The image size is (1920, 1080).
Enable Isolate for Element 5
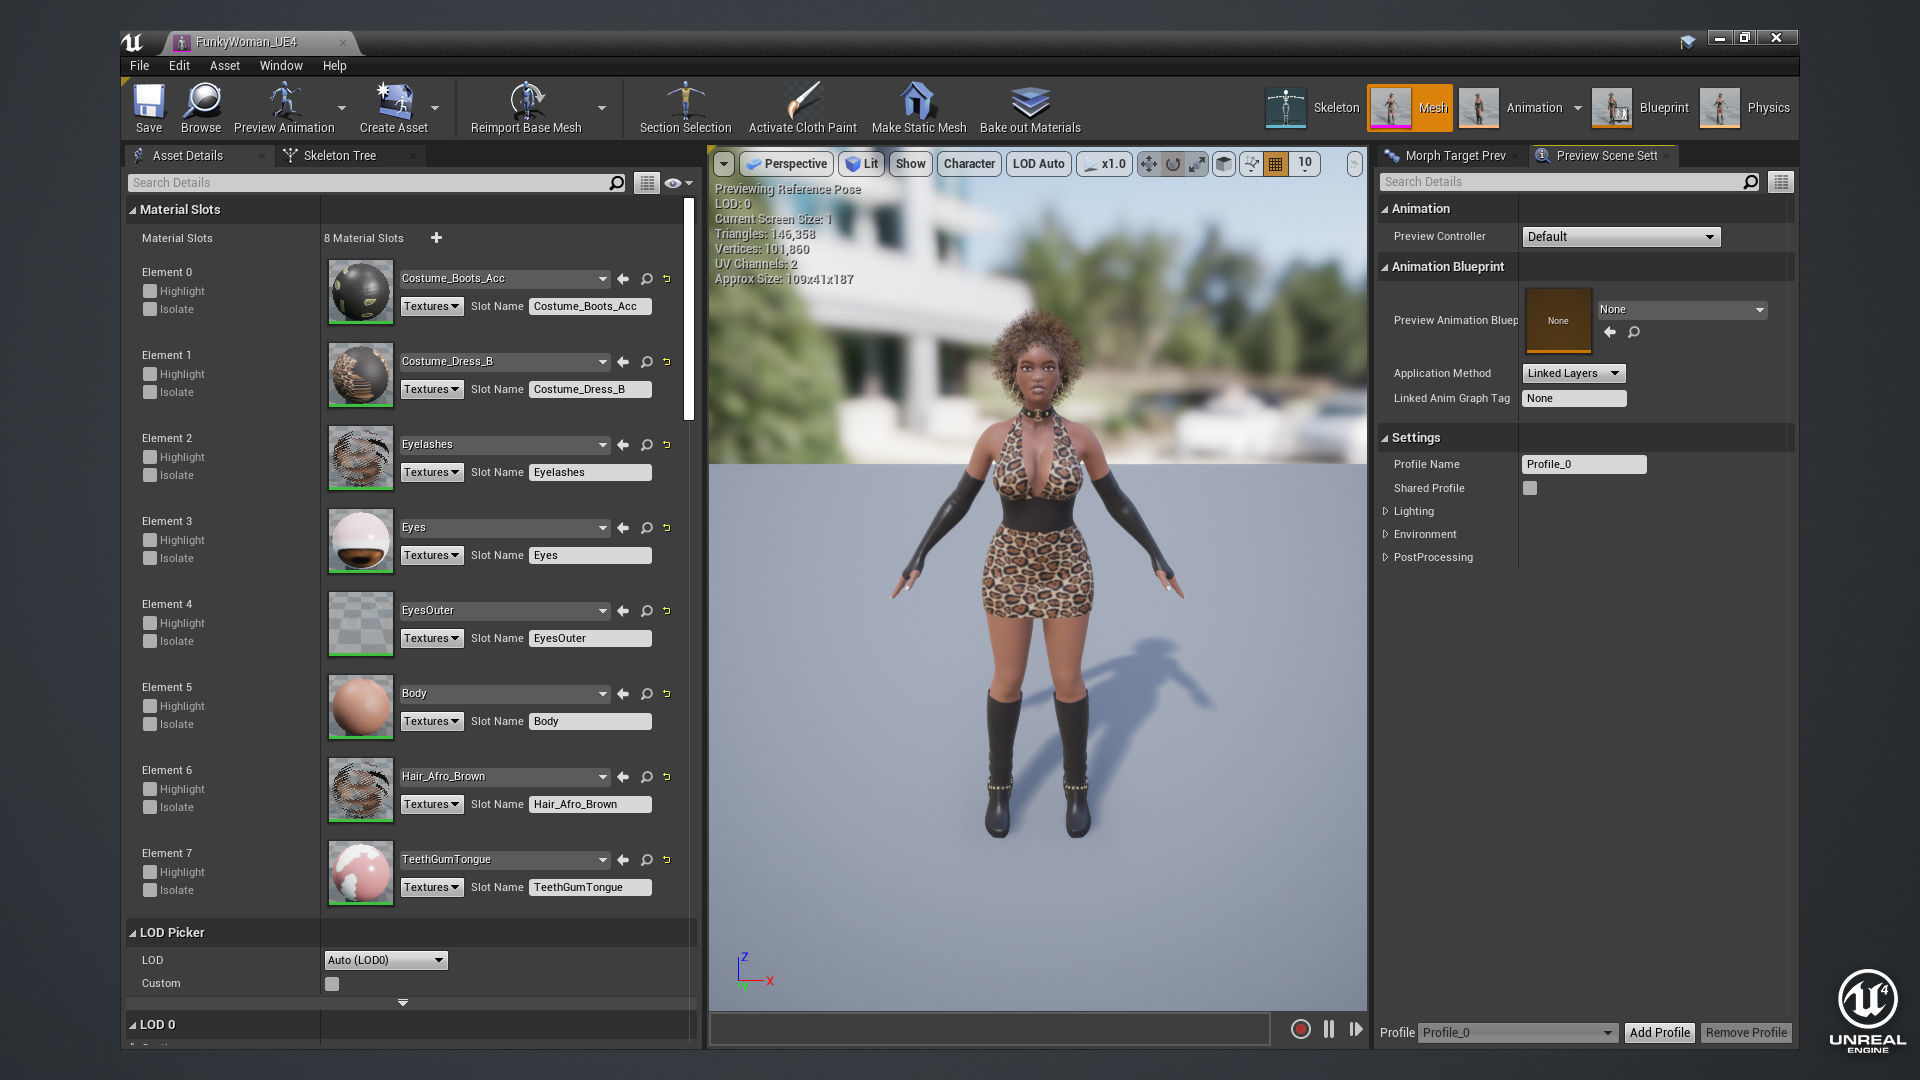point(150,724)
